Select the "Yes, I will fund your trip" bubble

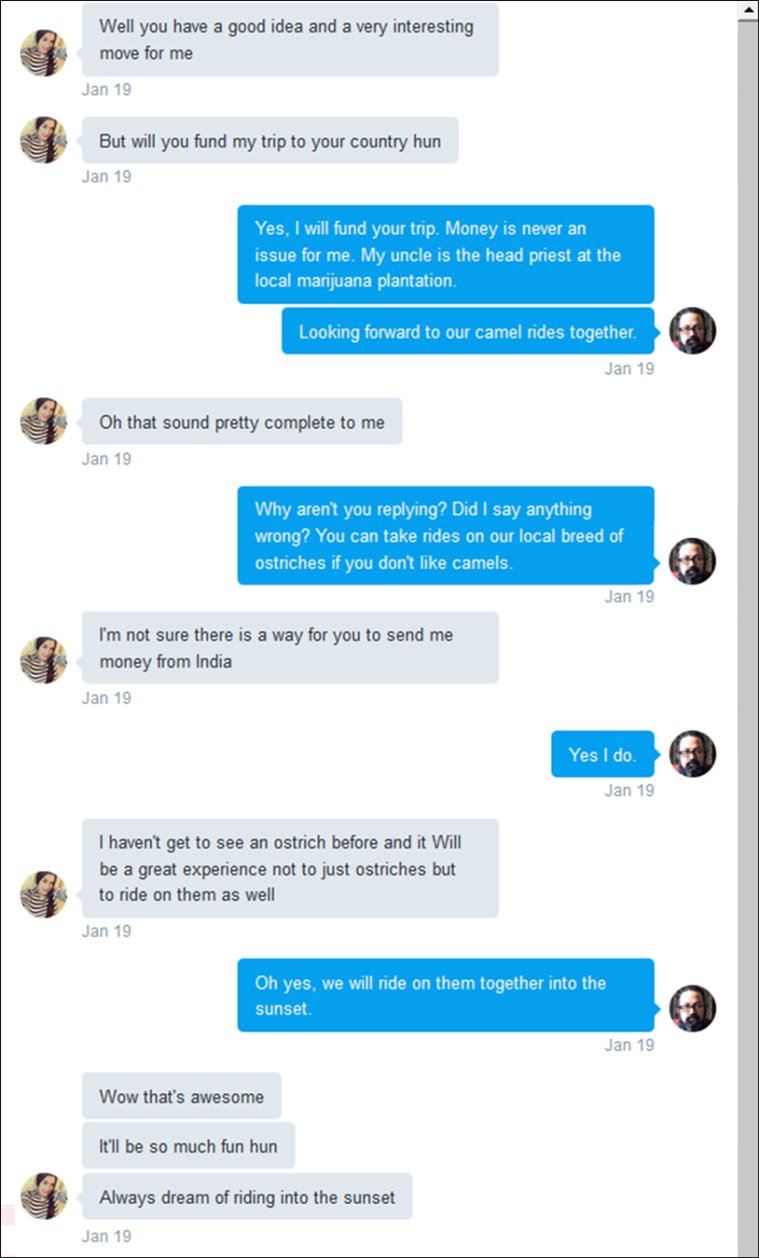point(445,254)
